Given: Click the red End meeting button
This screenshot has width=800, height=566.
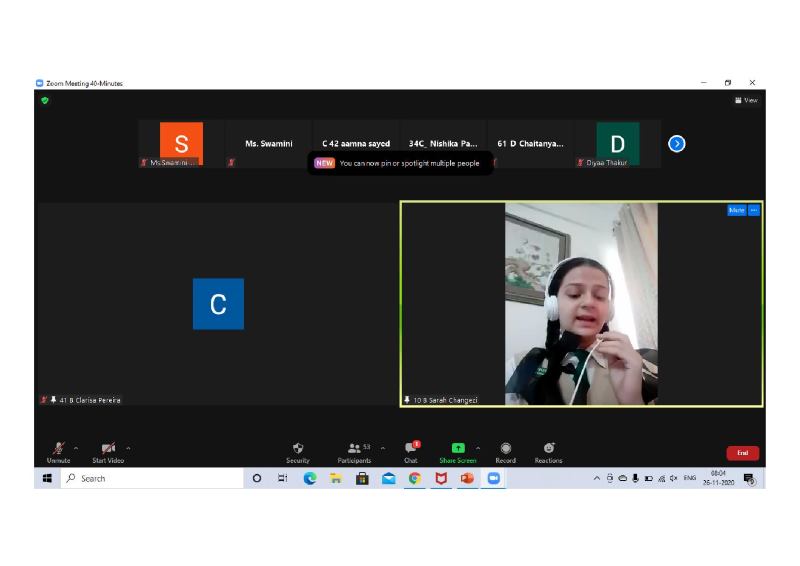Looking at the screenshot, I should [742, 453].
